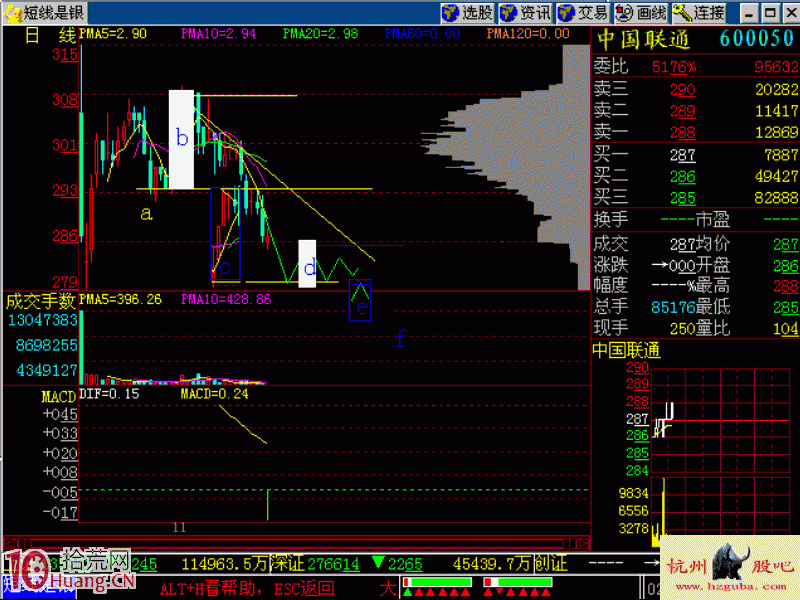
Task: Select the PMA20=2.98 indicator label
Action: pyautogui.click(x=320, y=34)
